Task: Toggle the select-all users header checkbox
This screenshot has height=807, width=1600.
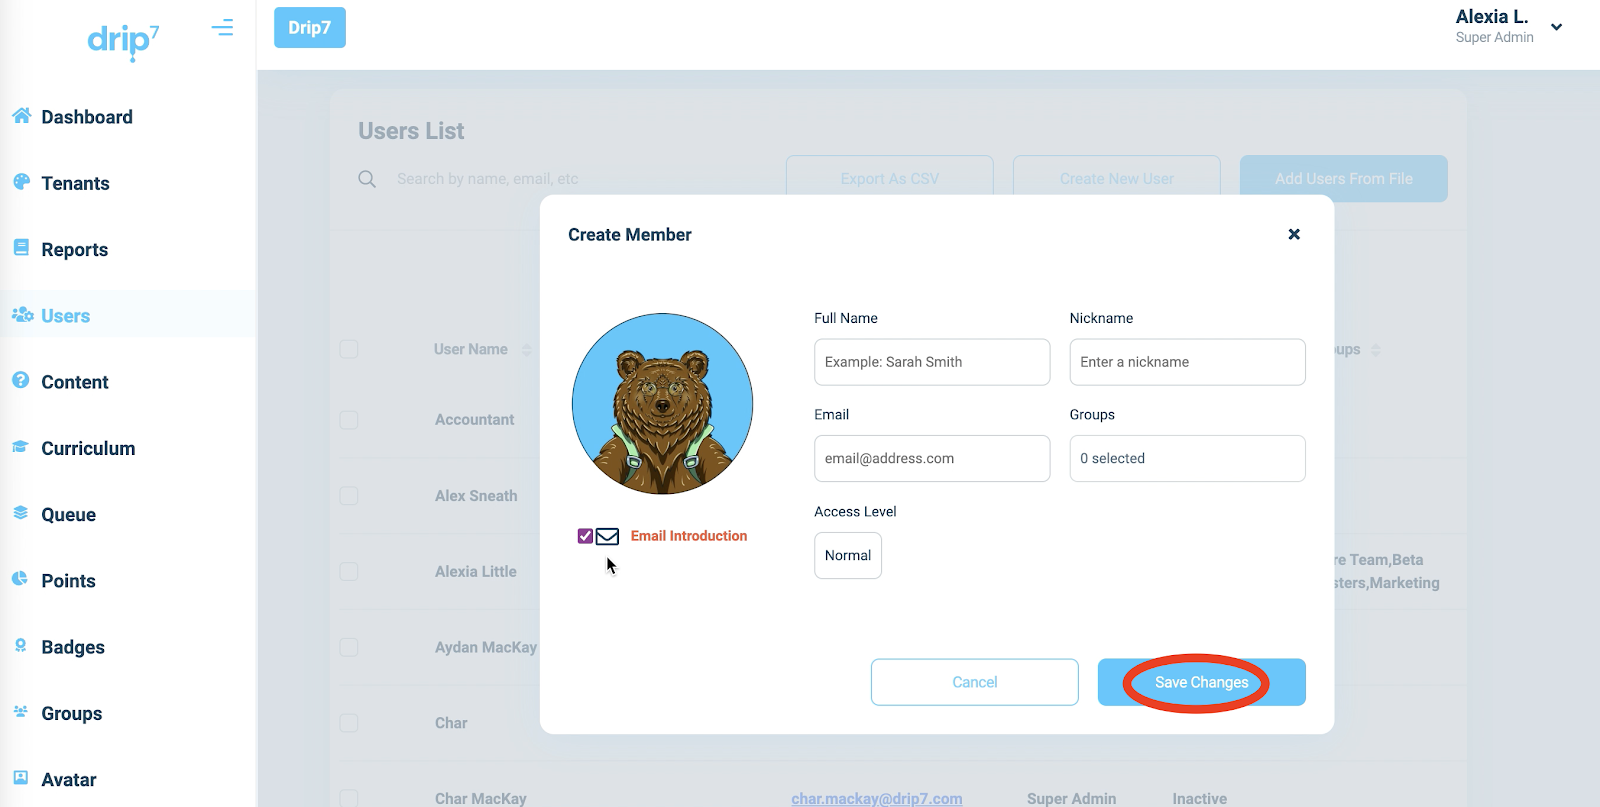Action: [349, 349]
